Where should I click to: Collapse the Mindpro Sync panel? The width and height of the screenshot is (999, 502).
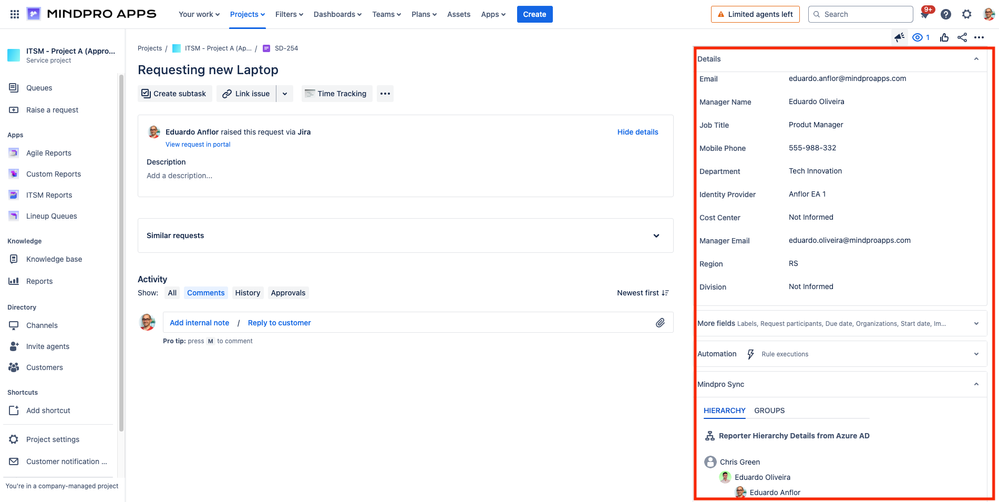tap(975, 384)
